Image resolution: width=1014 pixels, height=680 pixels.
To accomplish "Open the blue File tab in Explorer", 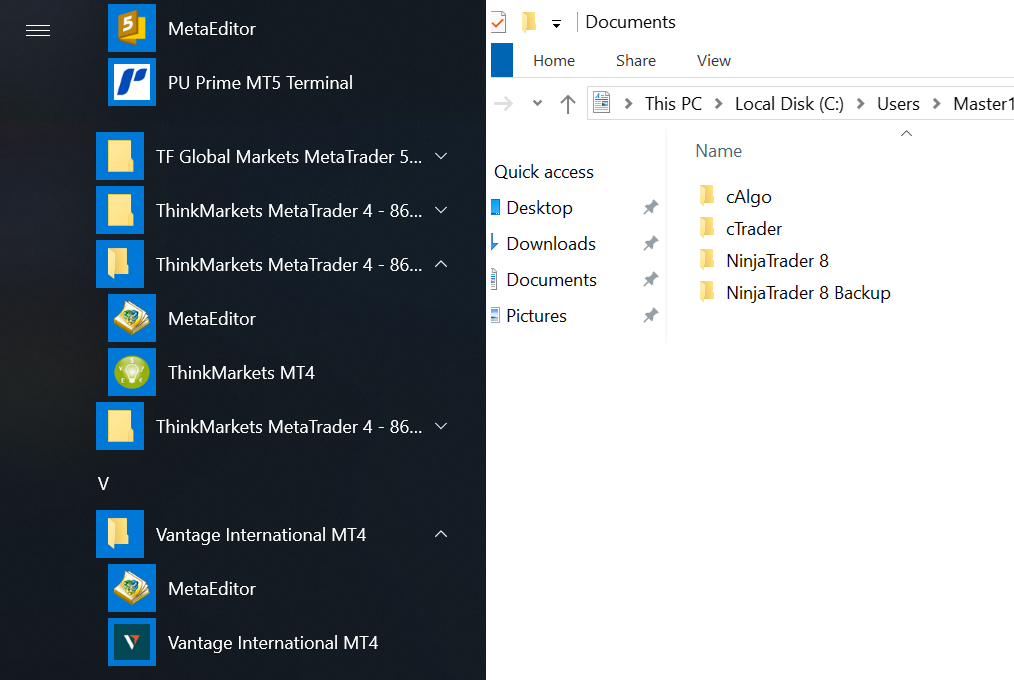I will point(502,60).
